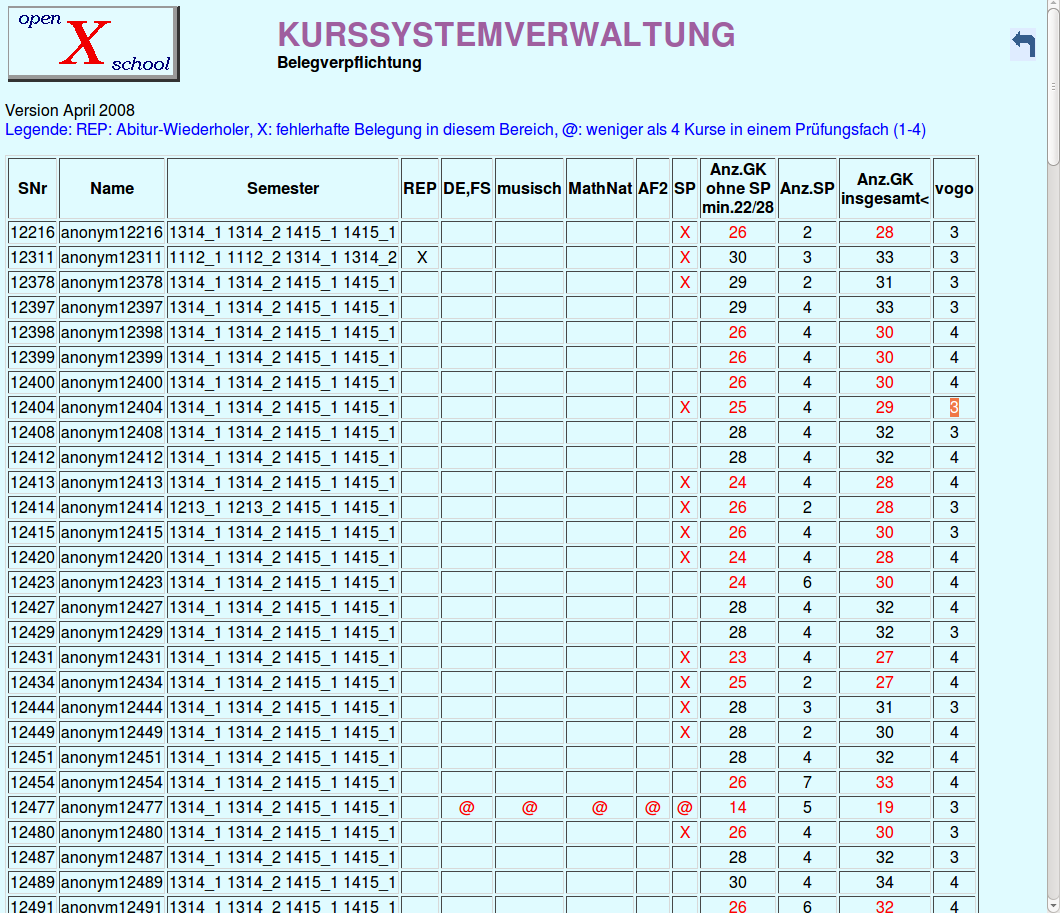
Task: Click student number 12399
Action: pyautogui.click(x=32, y=357)
